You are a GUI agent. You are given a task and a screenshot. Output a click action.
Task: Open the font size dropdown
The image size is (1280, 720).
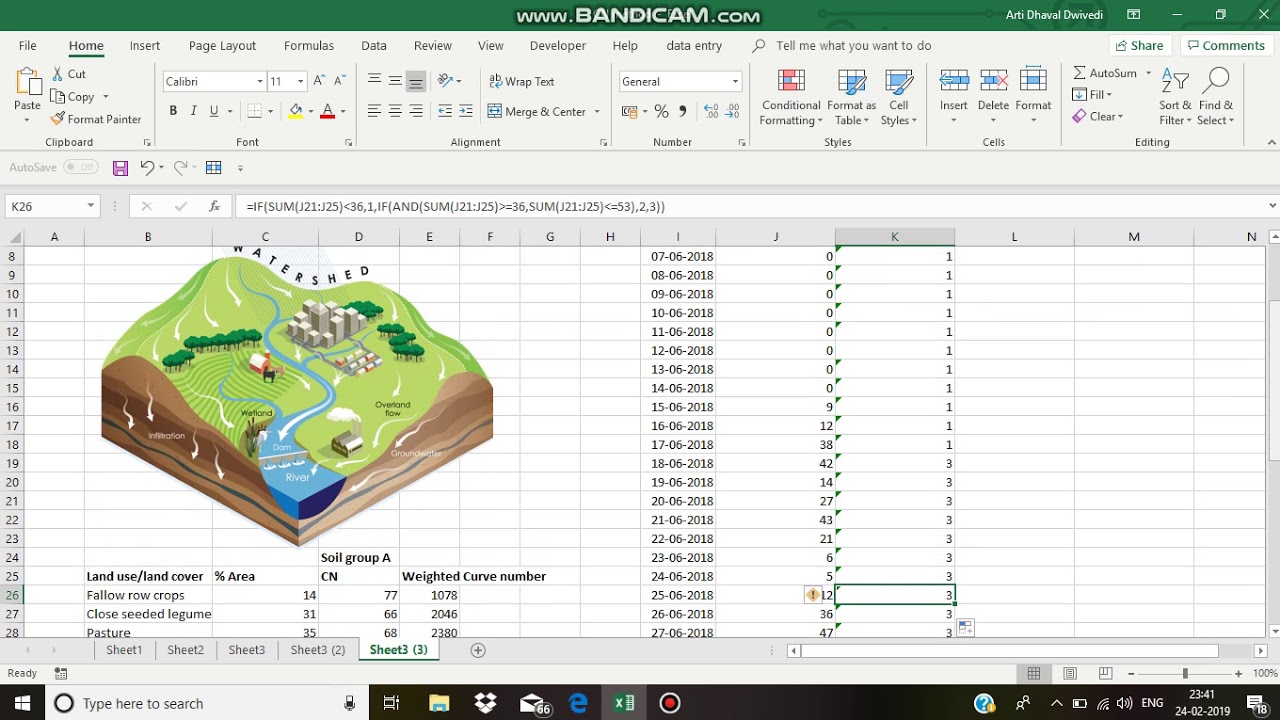point(300,81)
